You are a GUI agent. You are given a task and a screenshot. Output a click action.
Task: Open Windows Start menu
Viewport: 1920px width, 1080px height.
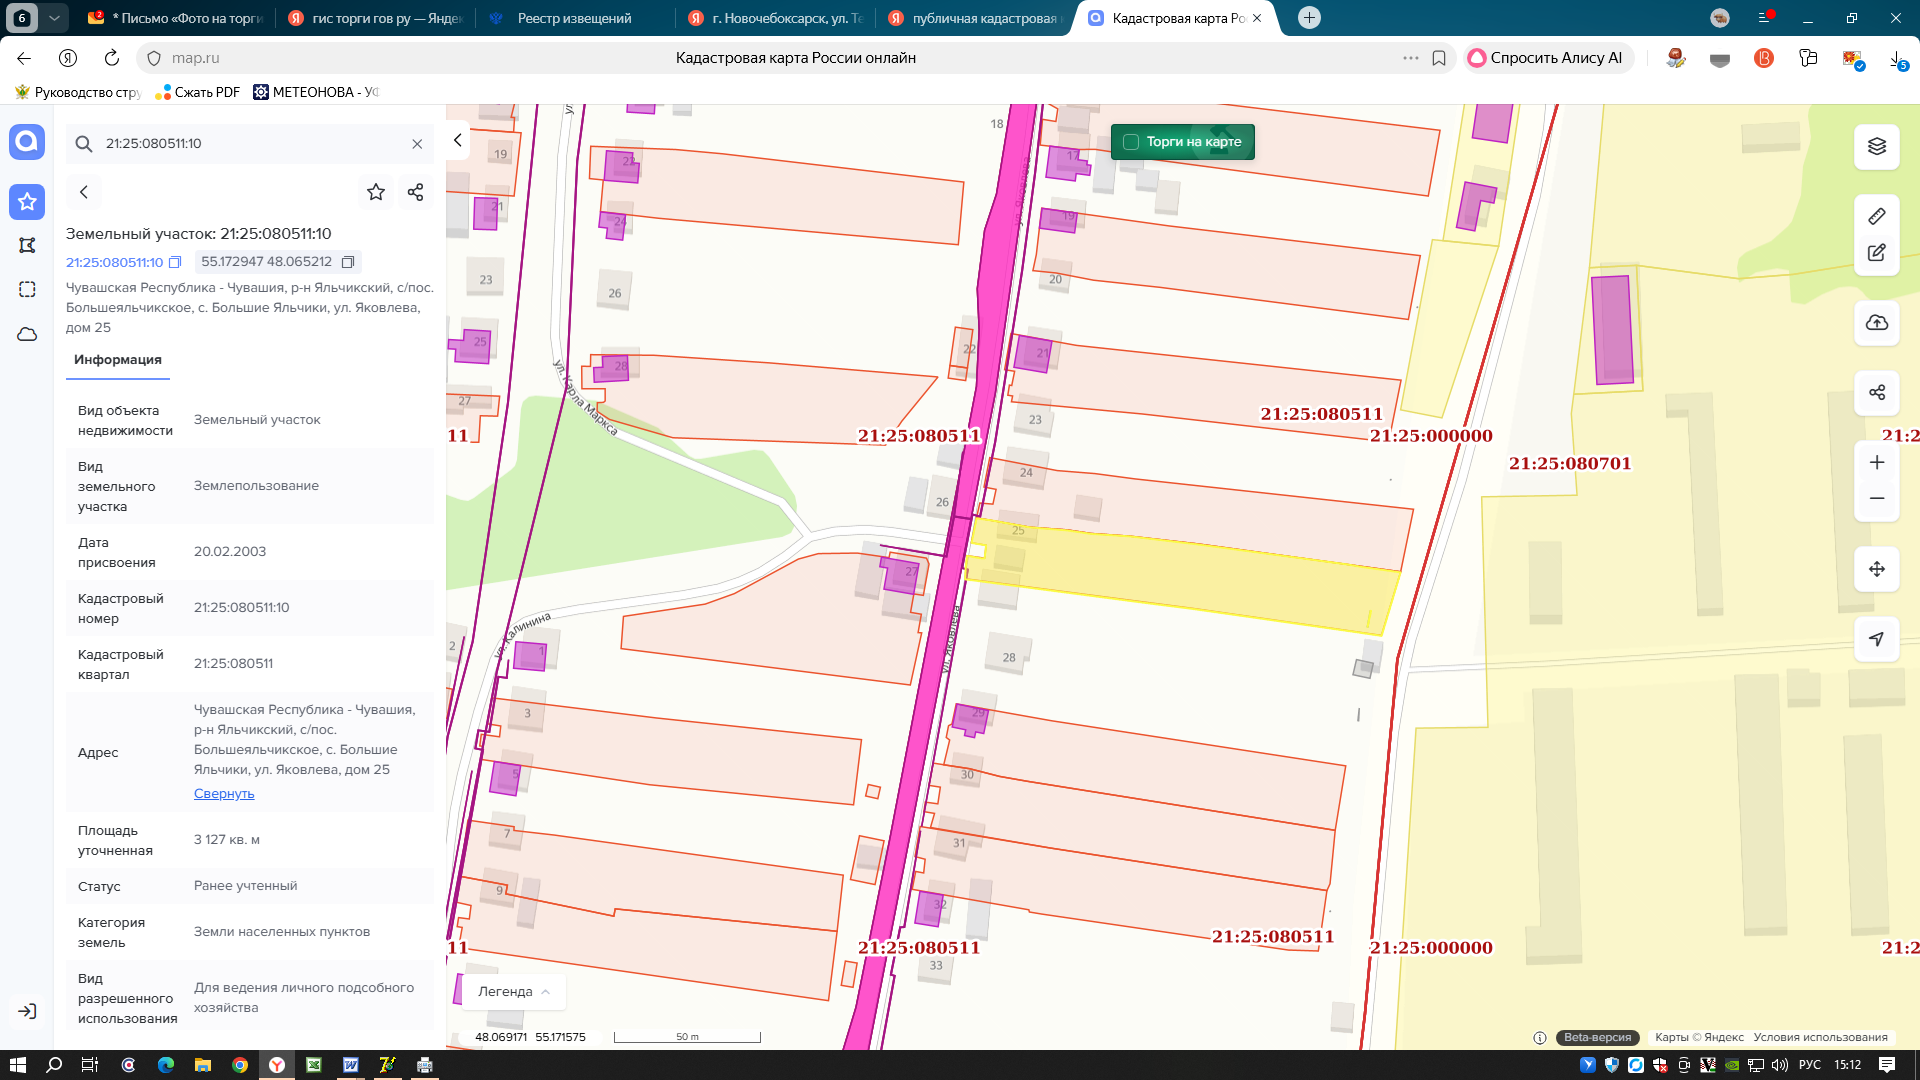[17, 1065]
